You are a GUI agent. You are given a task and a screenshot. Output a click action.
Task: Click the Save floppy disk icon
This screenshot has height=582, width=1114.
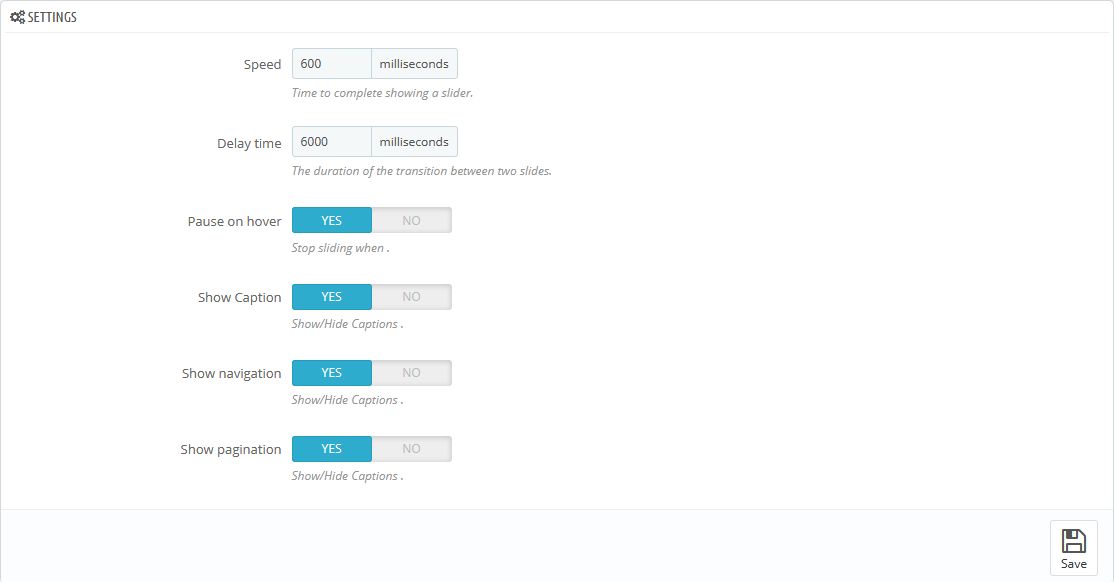(1073, 541)
